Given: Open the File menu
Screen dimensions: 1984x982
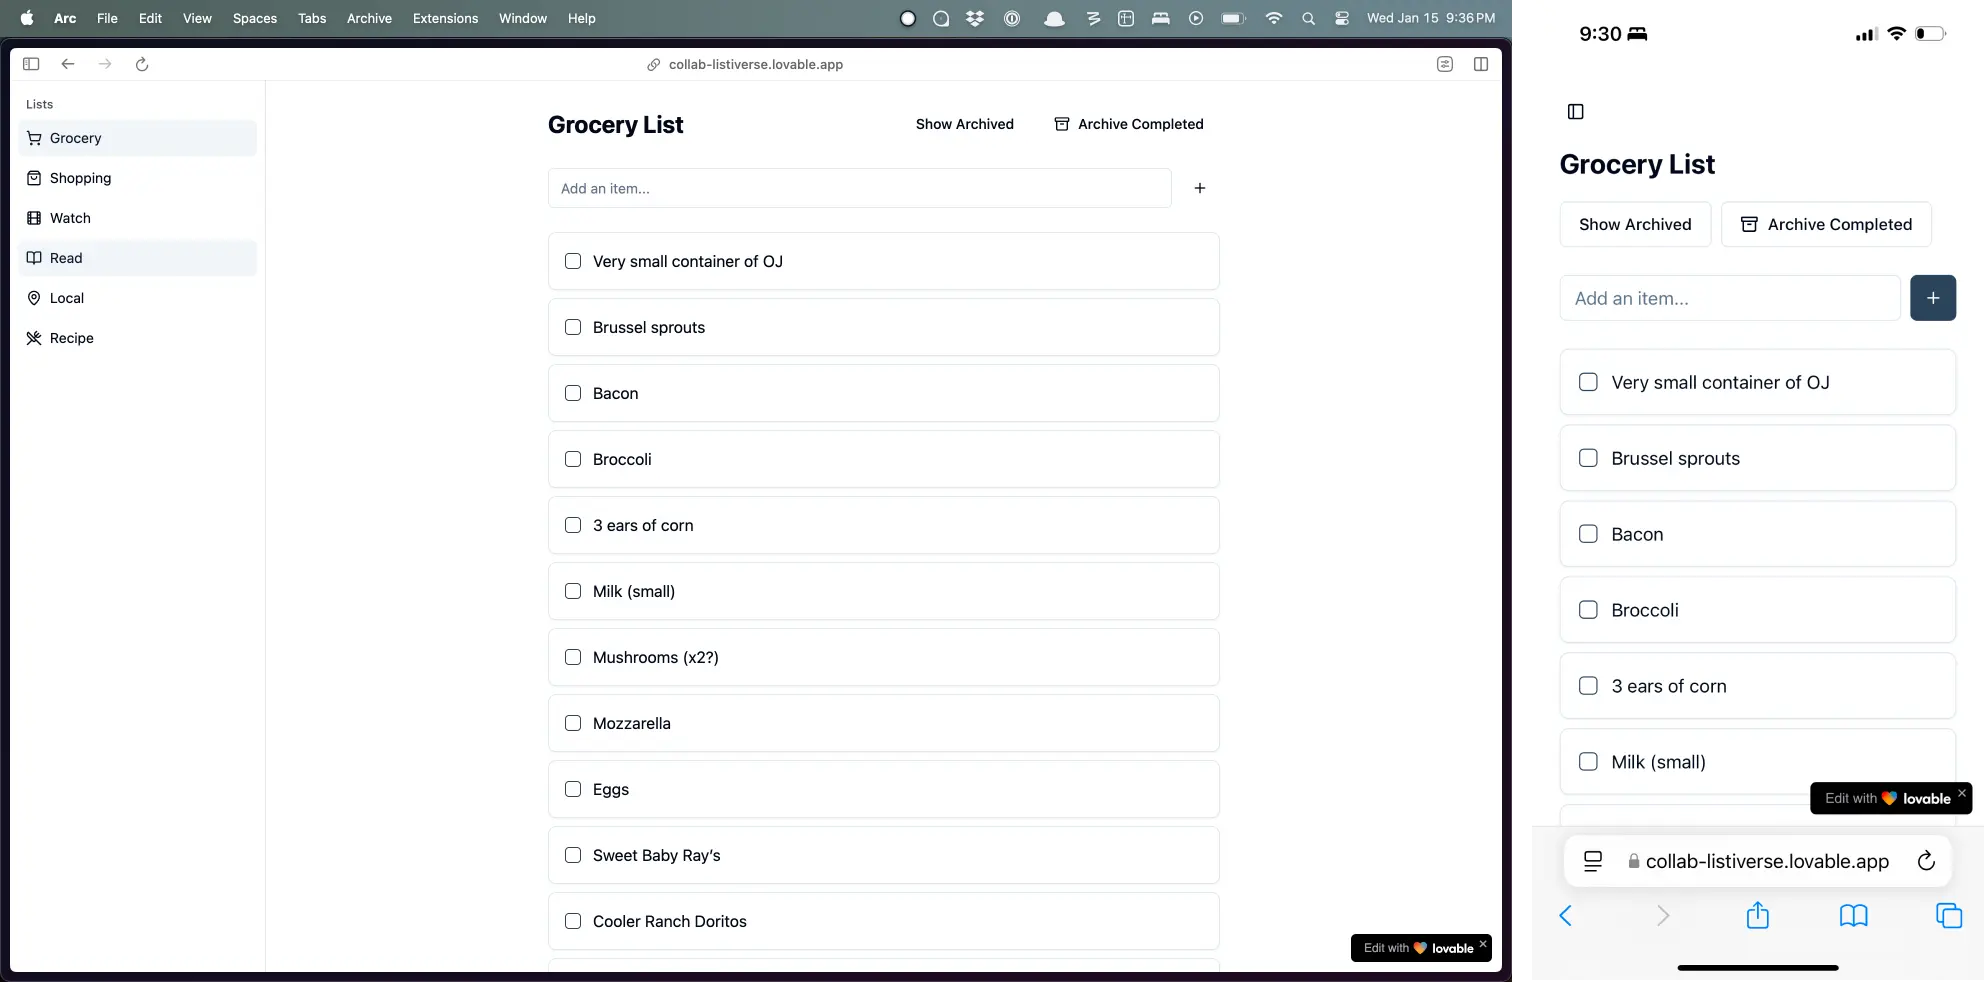Looking at the screenshot, I should pos(107,18).
